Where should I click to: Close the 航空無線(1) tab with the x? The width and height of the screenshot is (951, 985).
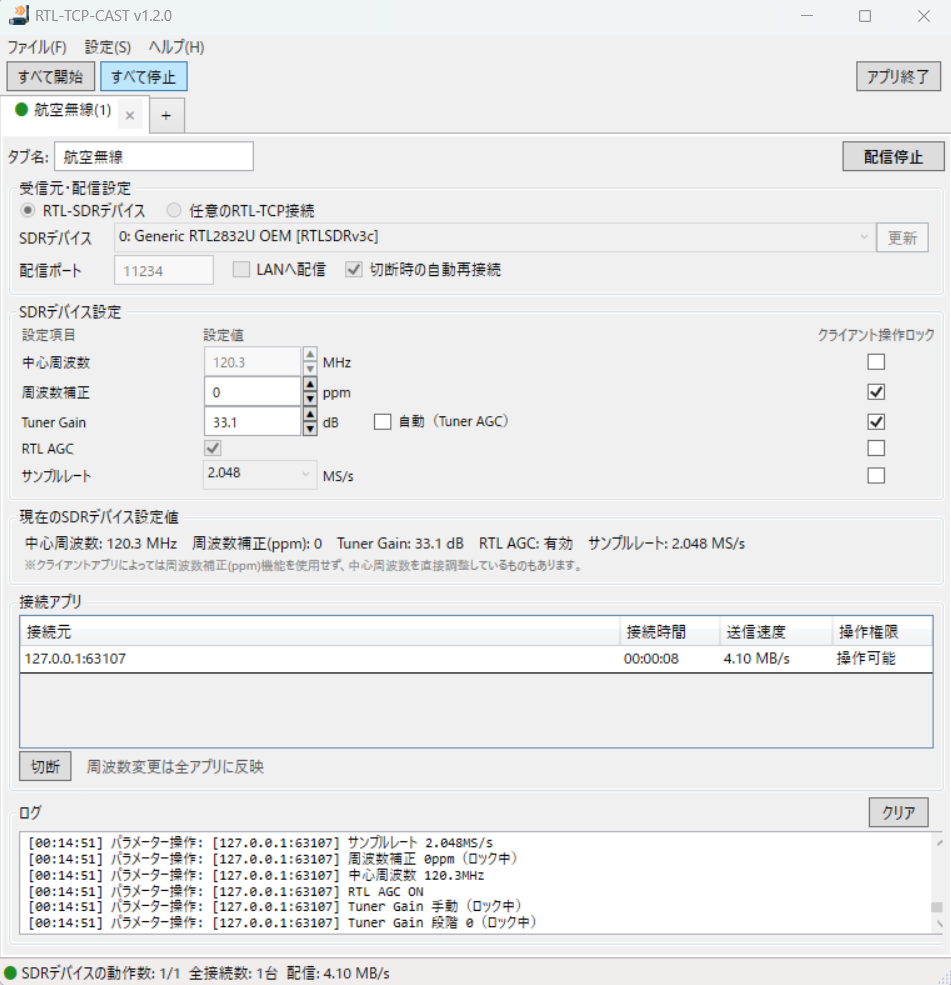(x=130, y=116)
